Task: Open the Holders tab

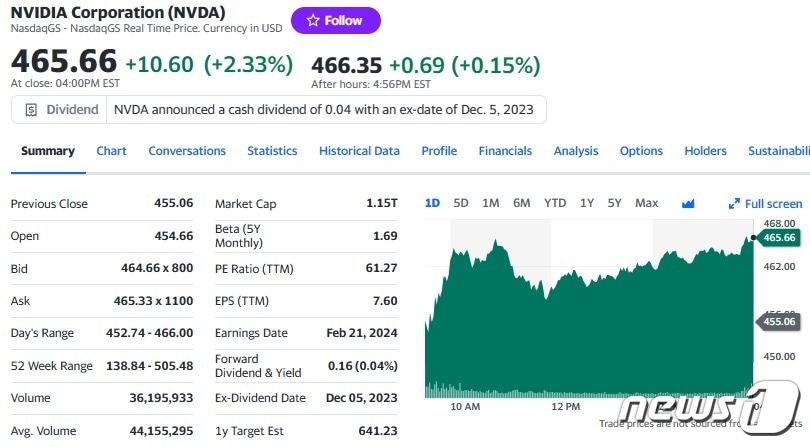Action: 705,151
